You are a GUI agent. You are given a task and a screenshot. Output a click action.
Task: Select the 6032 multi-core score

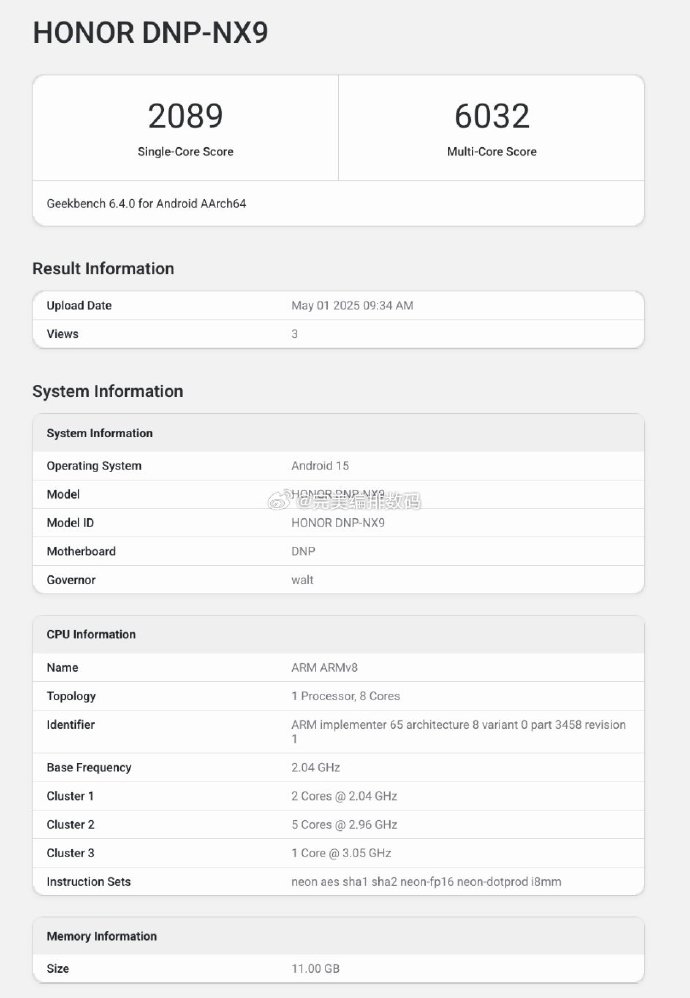coord(491,116)
